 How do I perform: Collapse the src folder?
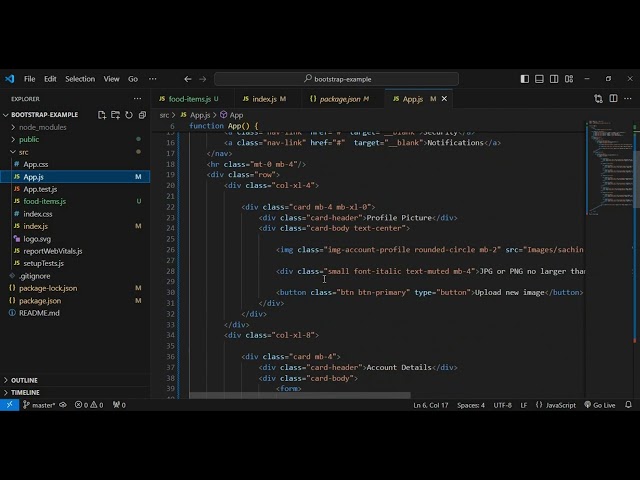(x=23, y=152)
